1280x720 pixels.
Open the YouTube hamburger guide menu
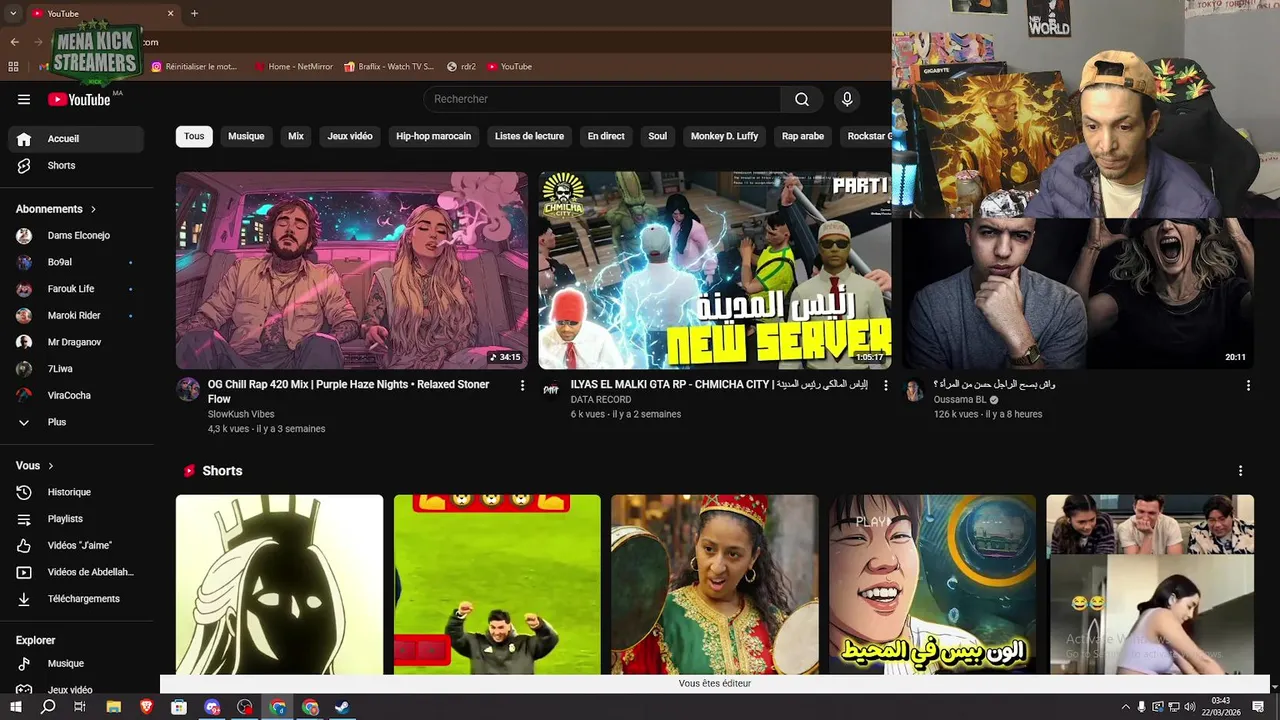click(x=24, y=99)
